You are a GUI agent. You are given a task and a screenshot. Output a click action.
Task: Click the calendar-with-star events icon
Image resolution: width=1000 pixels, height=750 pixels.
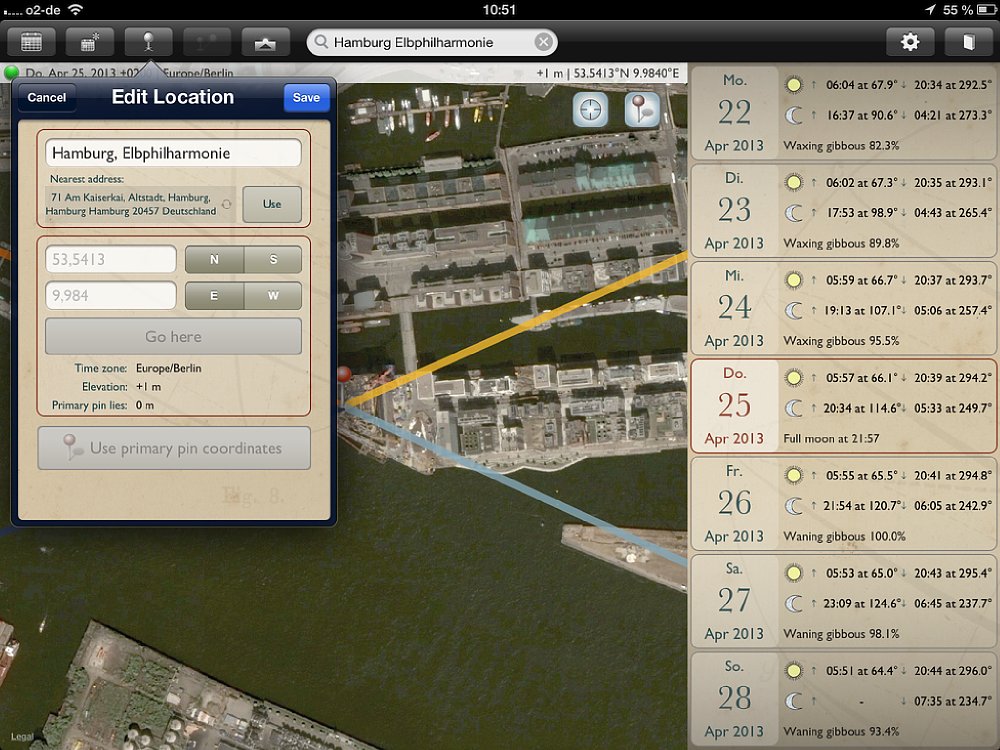tap(90, 42)
